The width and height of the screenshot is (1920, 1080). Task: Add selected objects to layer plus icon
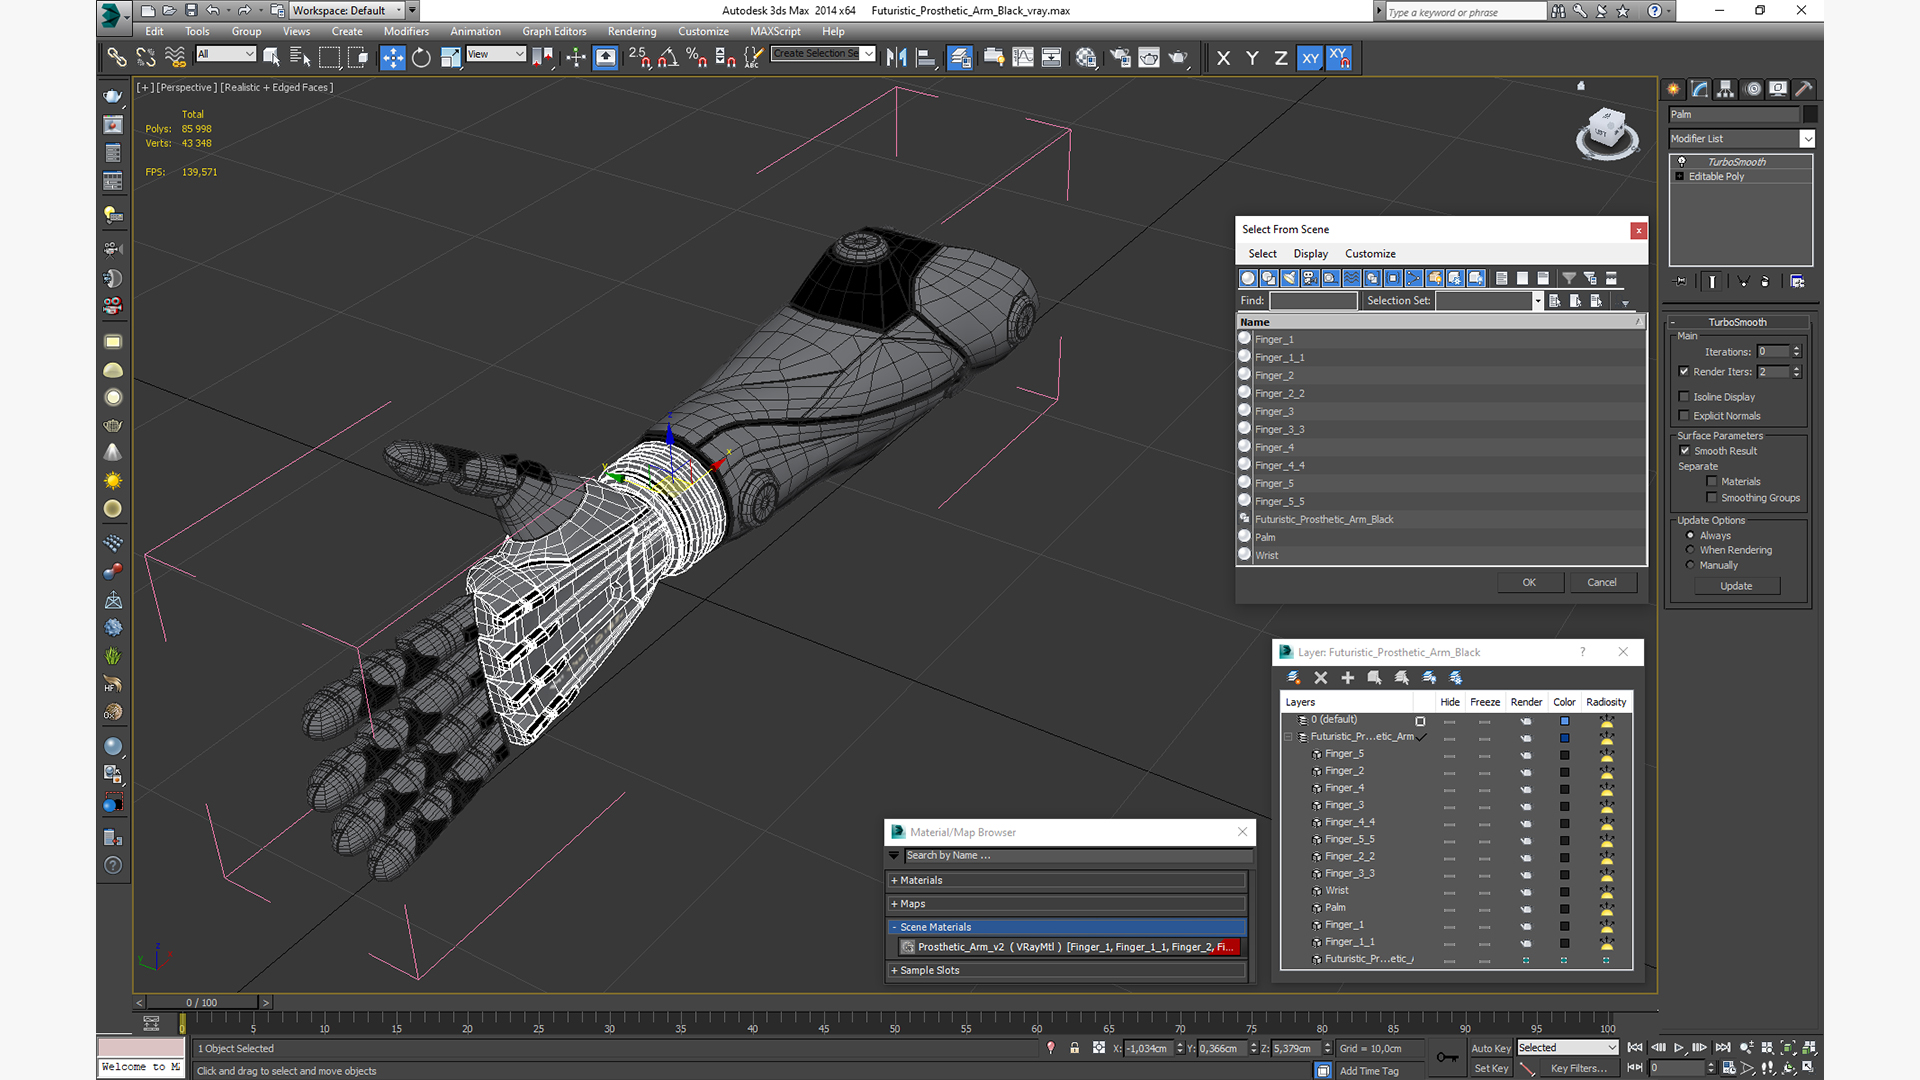point(1347,678)
